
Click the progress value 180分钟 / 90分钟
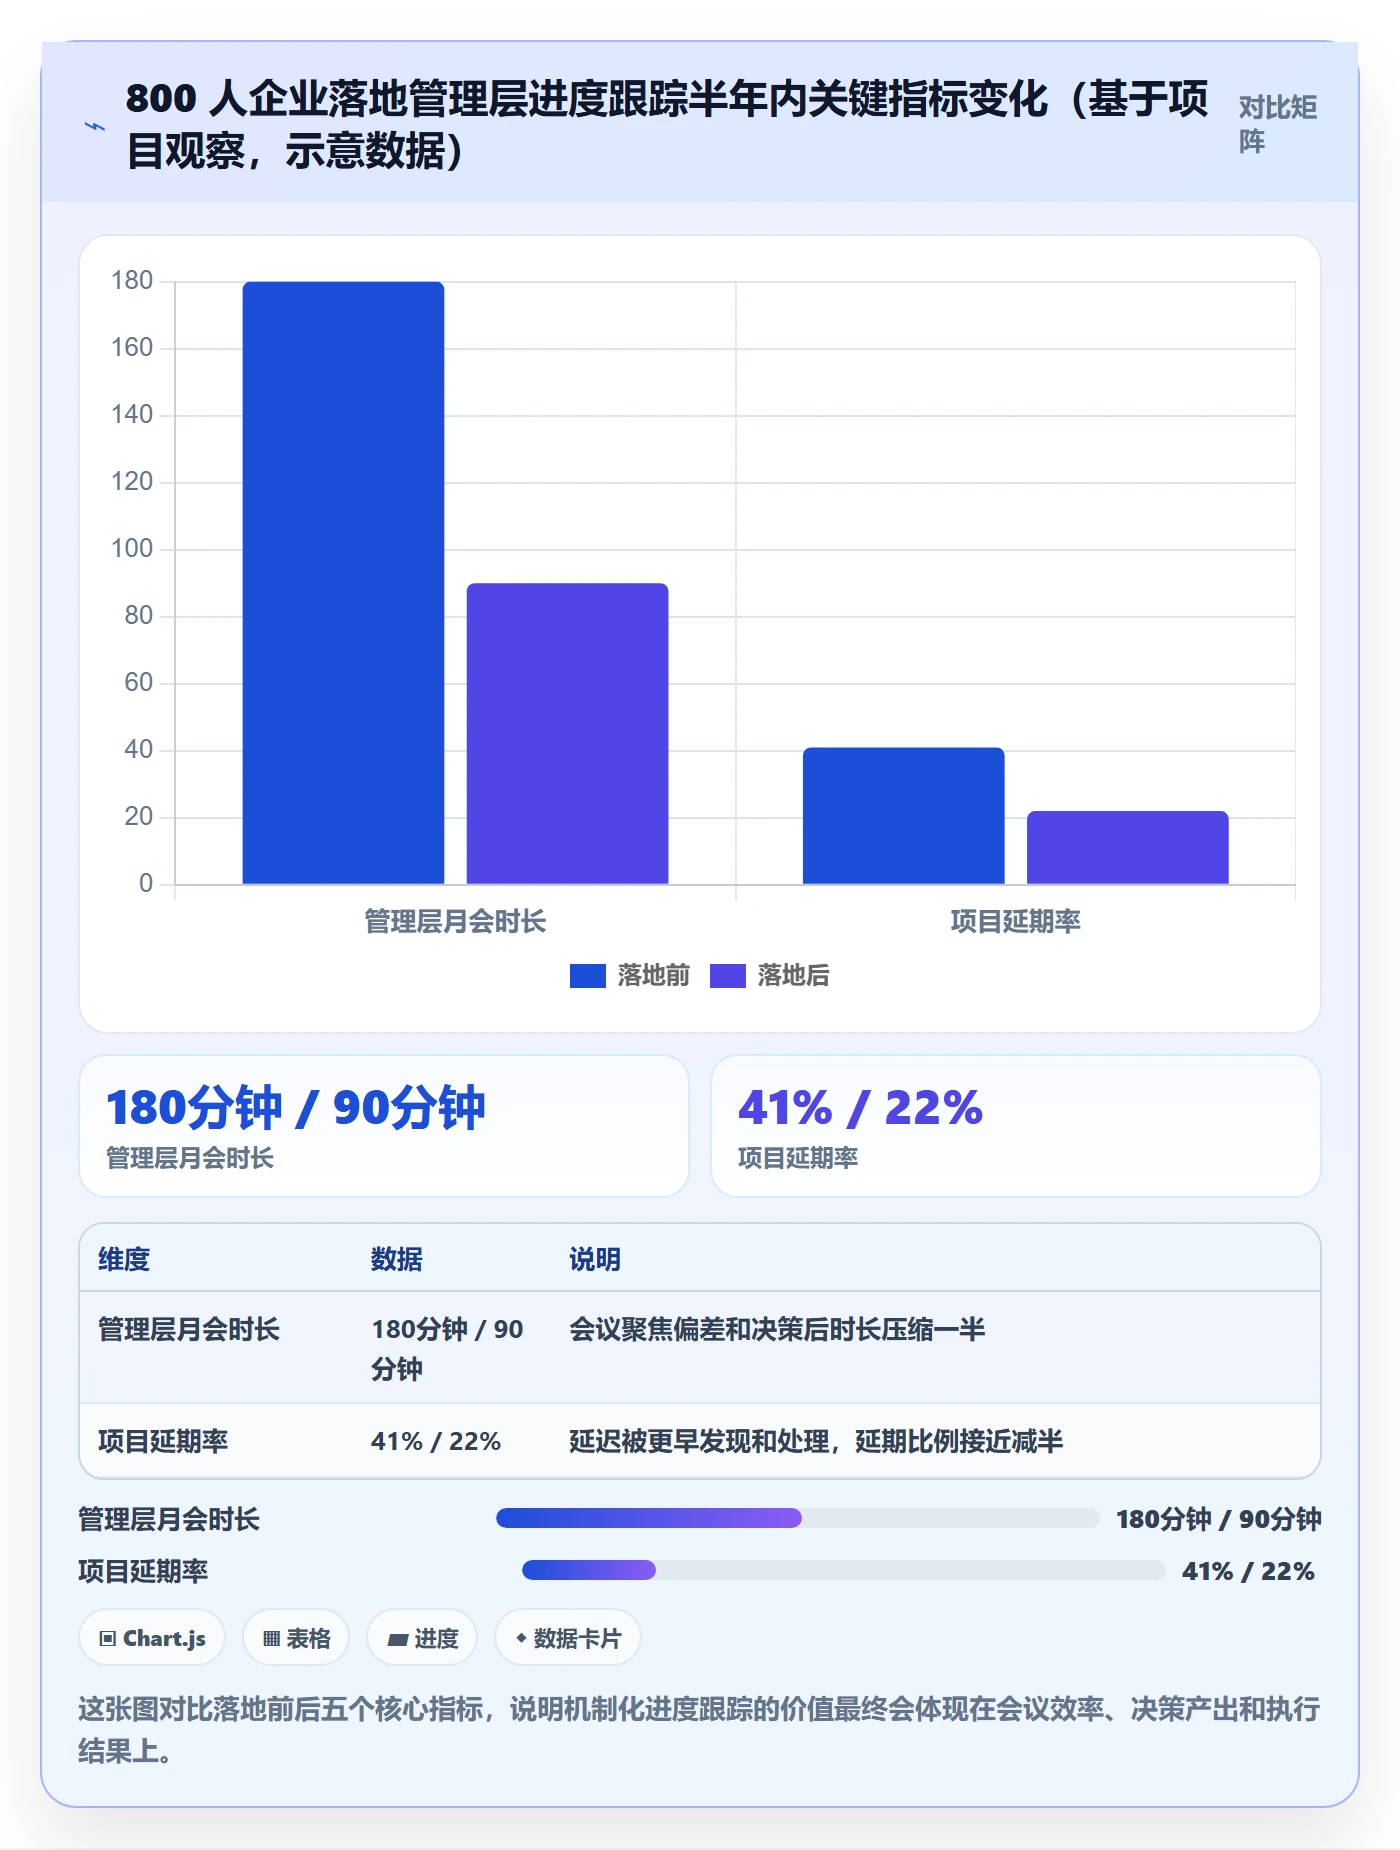coord(1218,1519)
